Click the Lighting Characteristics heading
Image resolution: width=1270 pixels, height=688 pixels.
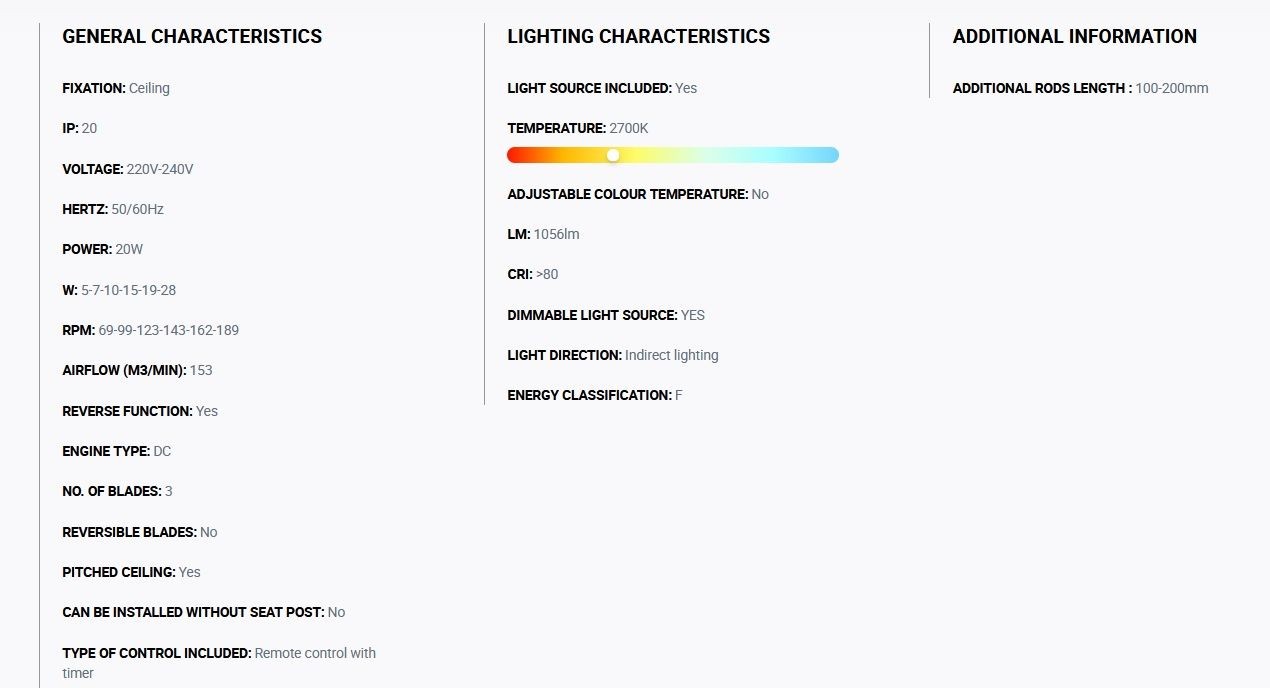click(639, 37)
